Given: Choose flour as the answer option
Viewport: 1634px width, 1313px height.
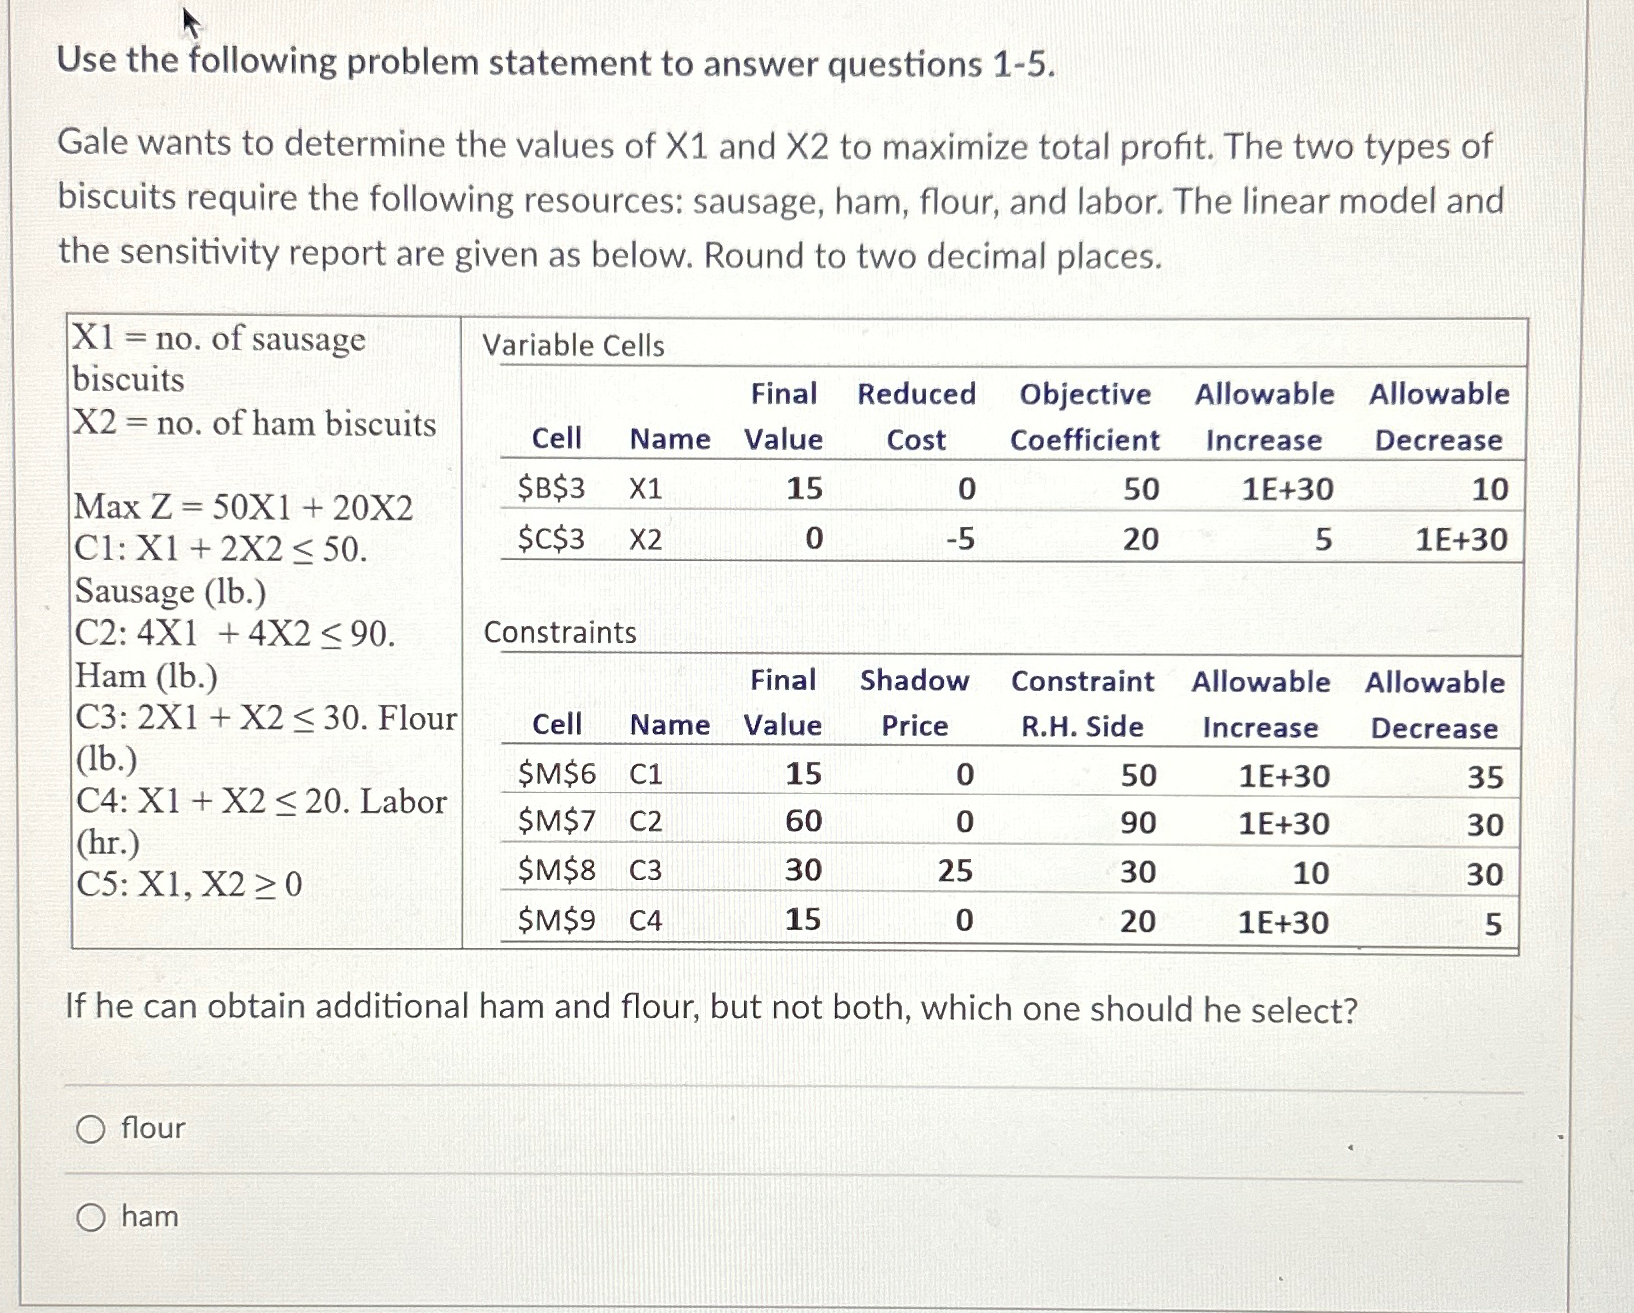Looking at the screenshot, I should click(91, 1130).
